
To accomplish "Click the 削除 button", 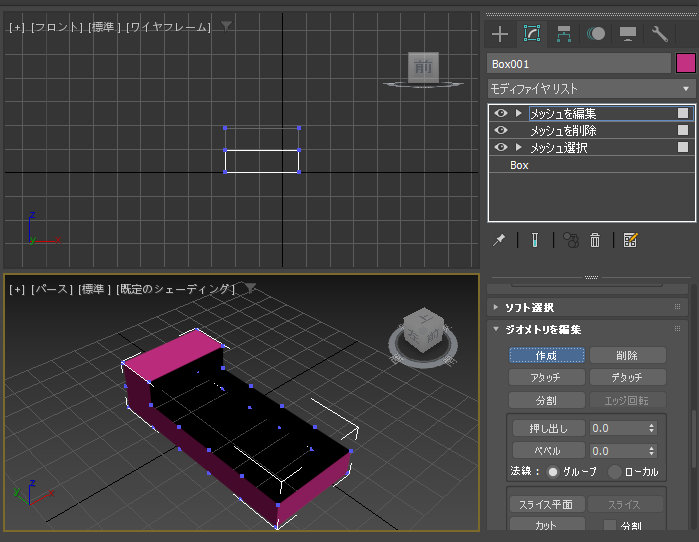I will click(628, 355).
